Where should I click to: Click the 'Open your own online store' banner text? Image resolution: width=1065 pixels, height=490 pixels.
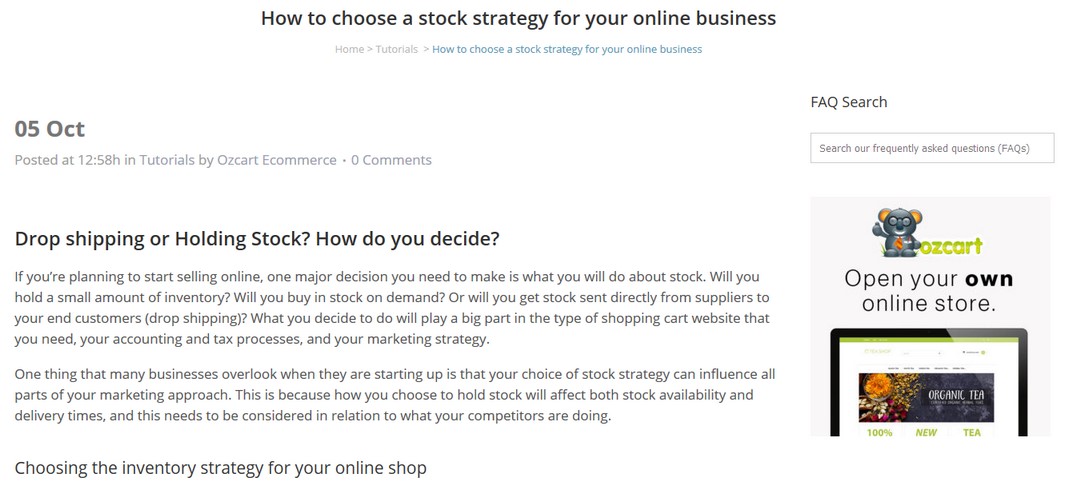pos(929,290)
